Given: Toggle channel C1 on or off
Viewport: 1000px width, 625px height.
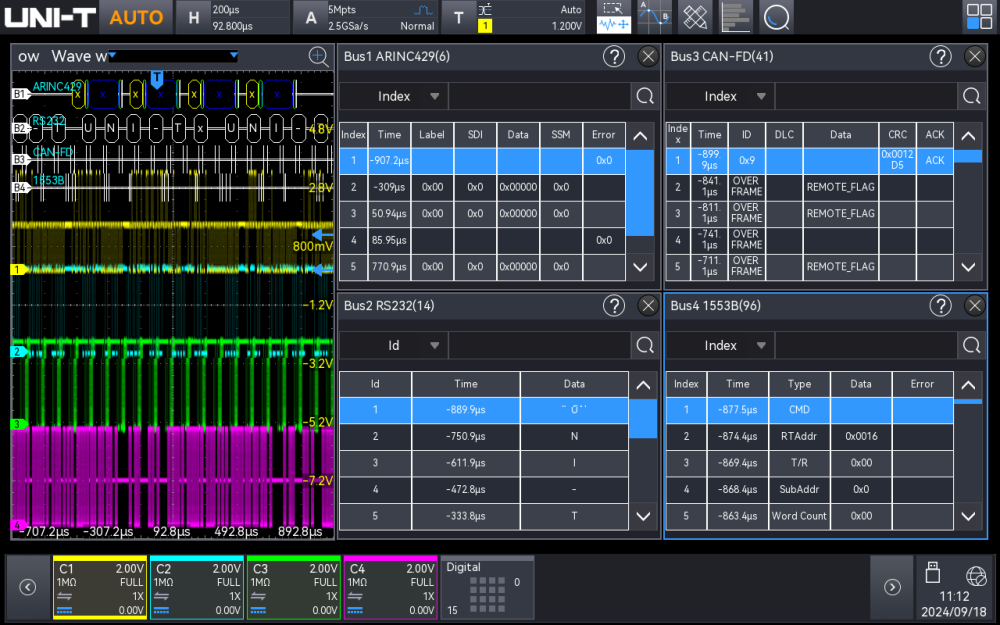Looking at the screenshot, I should pyautogui.click(x=99, y=588).
